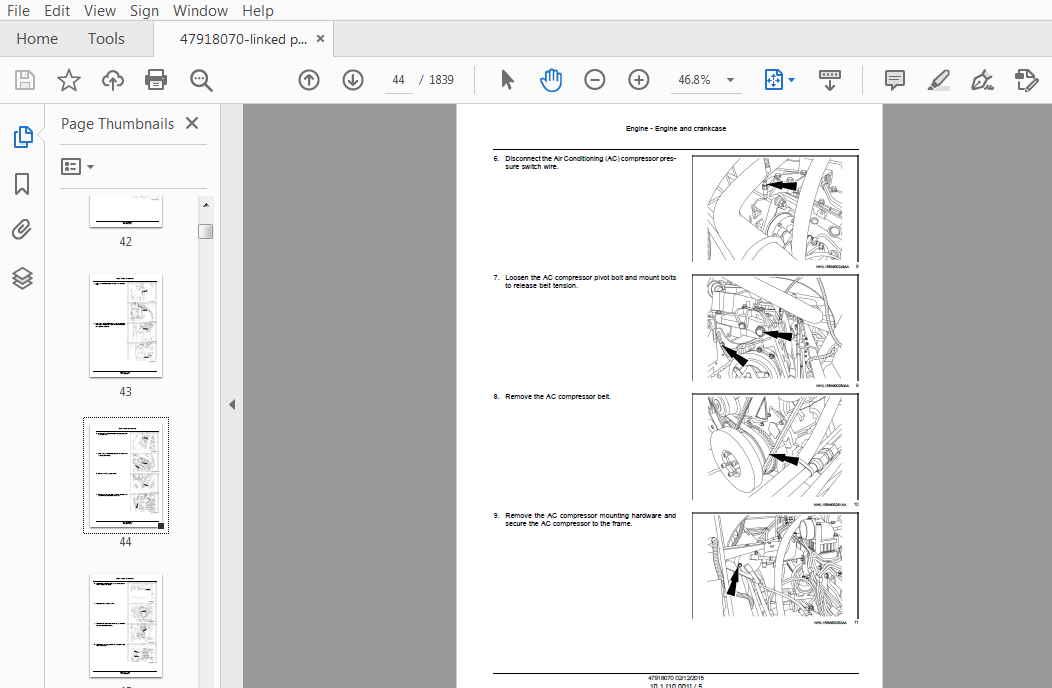The height and width of the screenshot is (688, 1052).
Task: Close the Page Thumbnails panel
Action: (192, 124)
